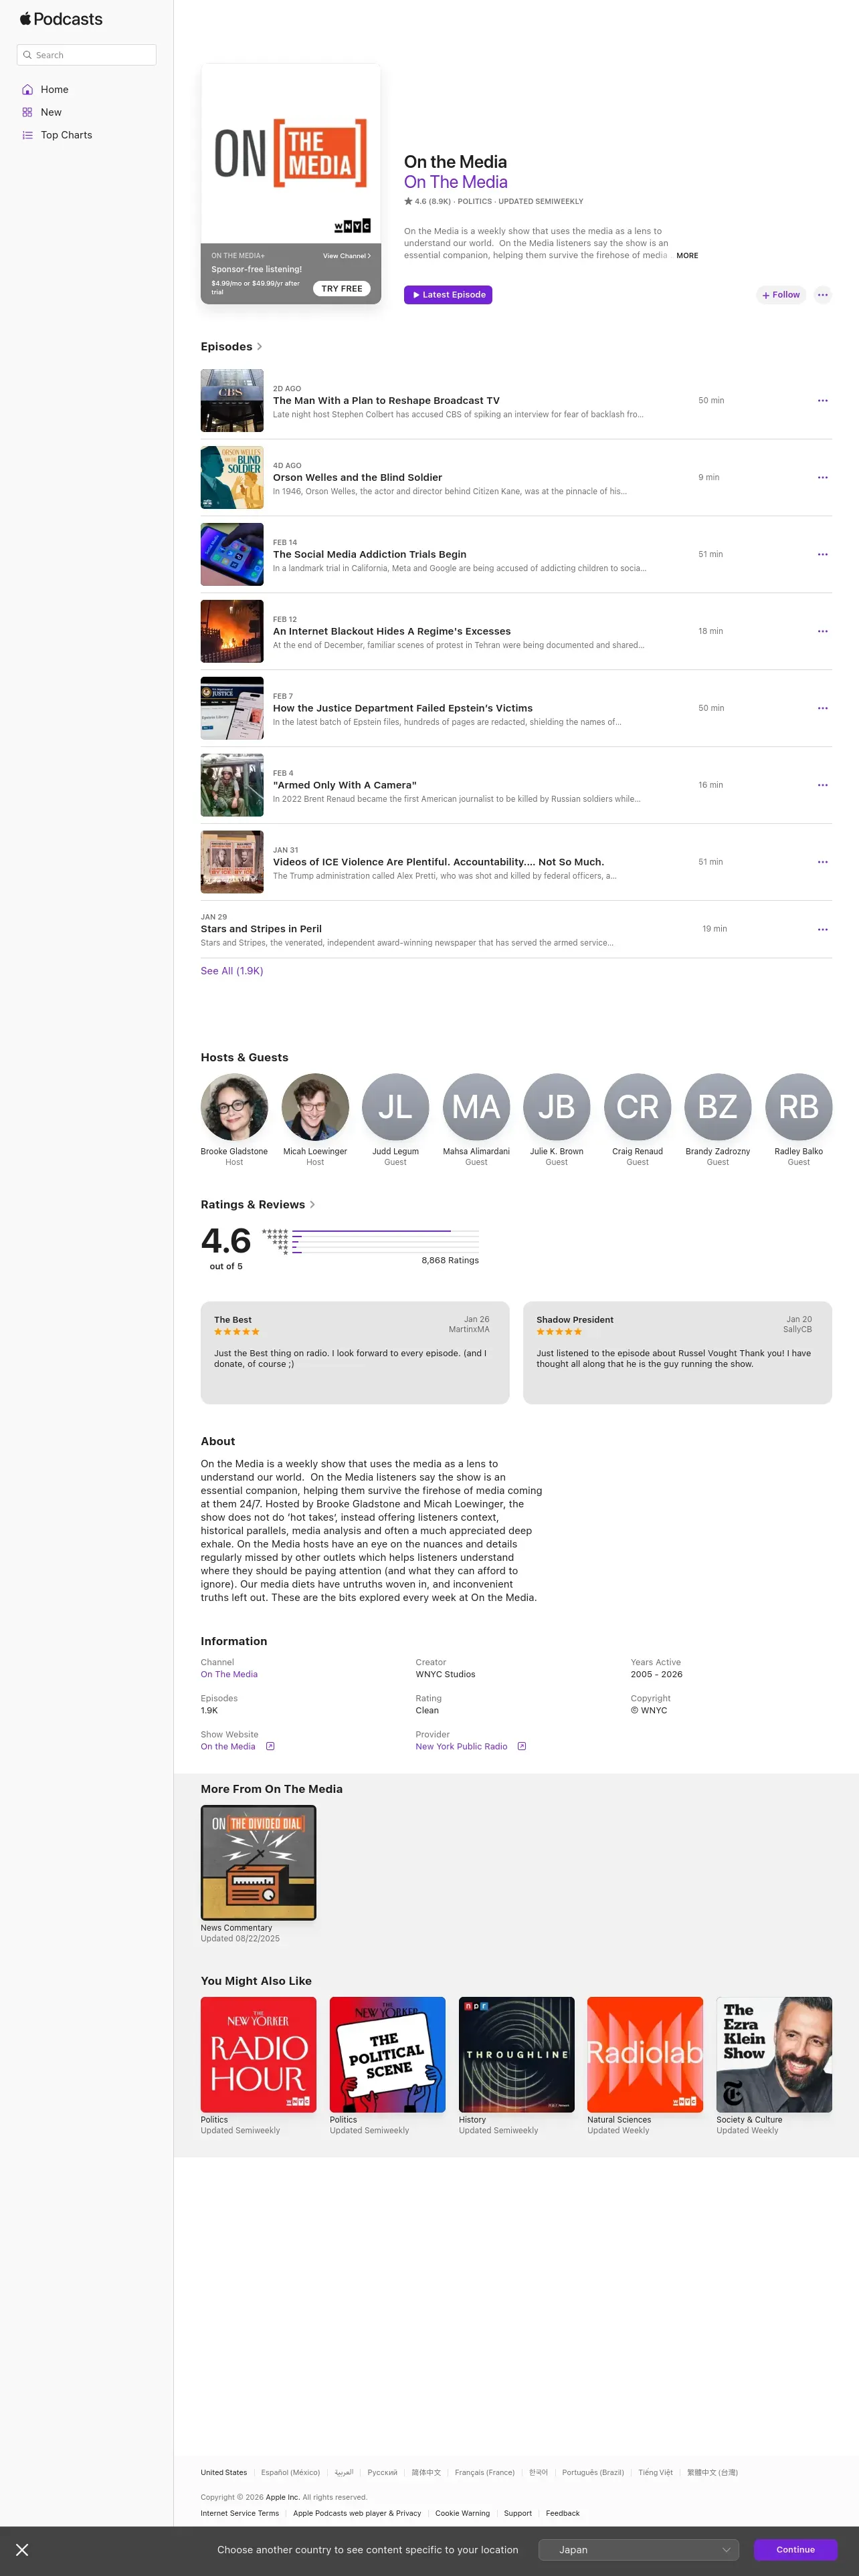Open View Channel for On The Media+

tap(346, 256)
